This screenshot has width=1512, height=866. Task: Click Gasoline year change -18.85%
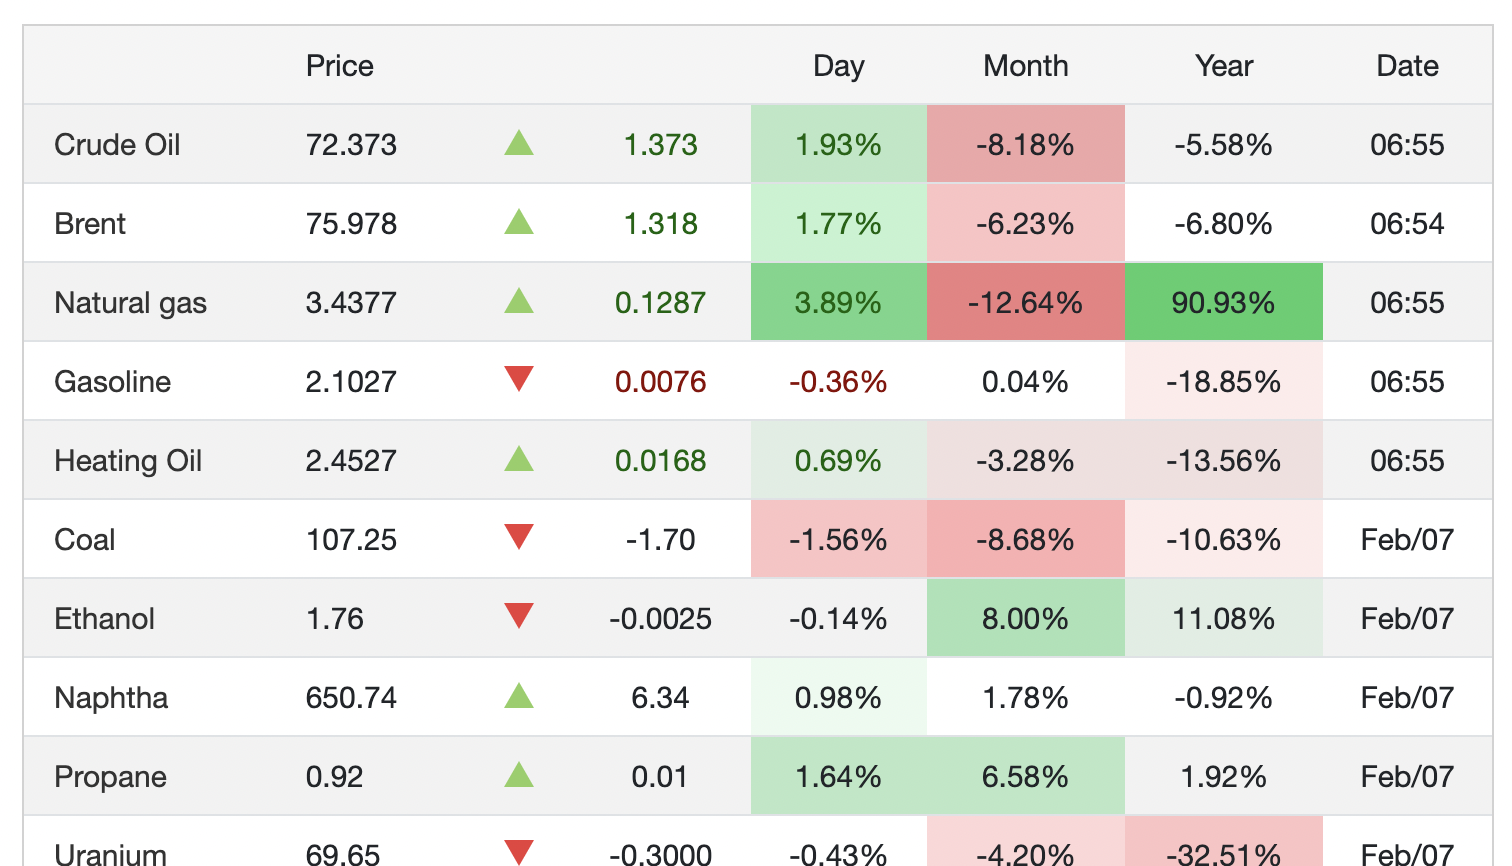pyautogui.click(x=1224, y=382)
